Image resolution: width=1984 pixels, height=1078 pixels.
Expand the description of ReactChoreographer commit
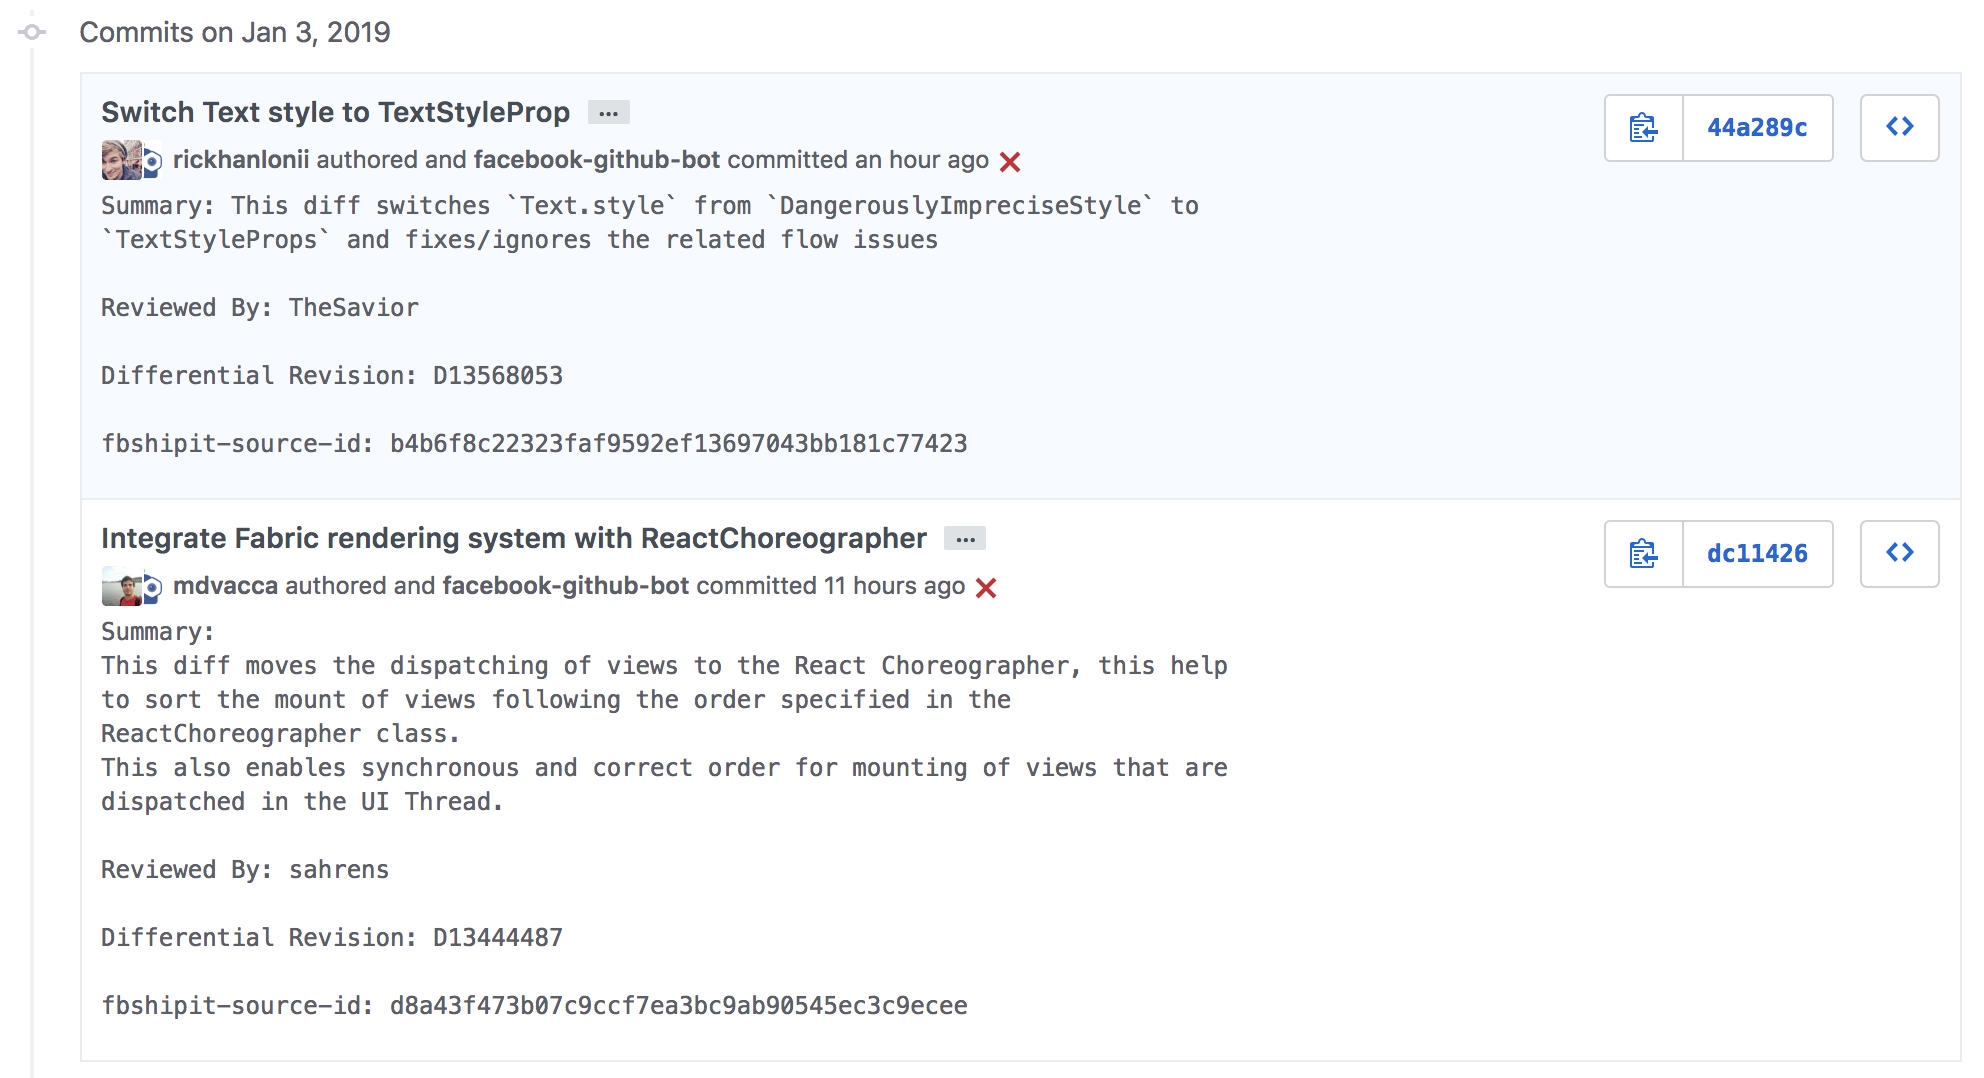(x=965, y=538)
